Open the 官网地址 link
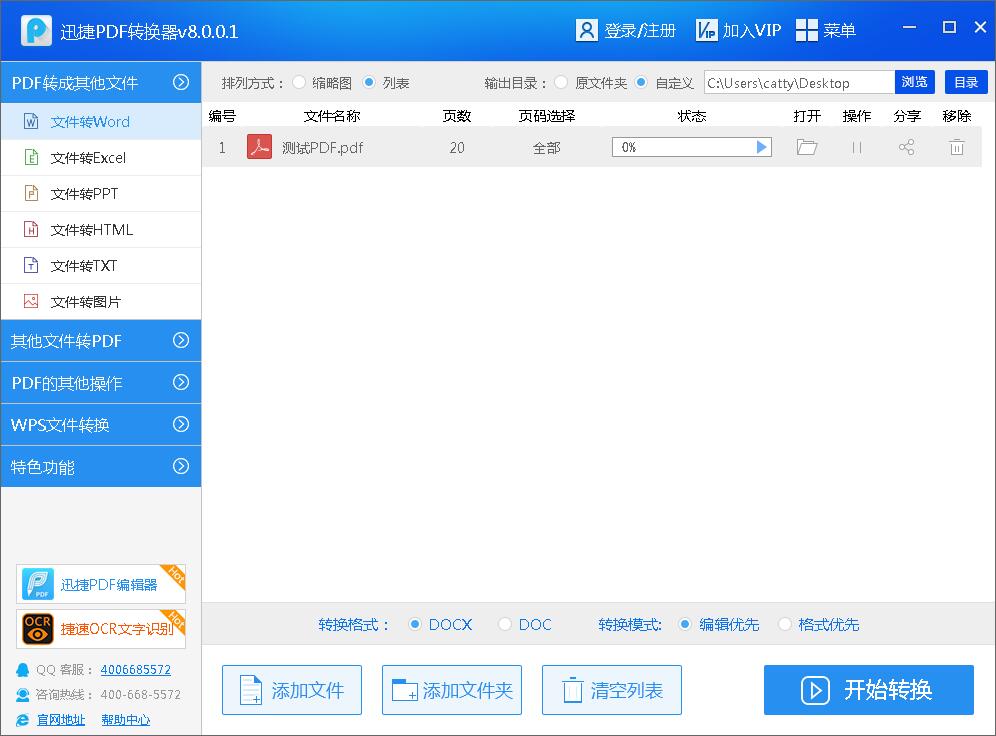996x736 pixels. (x=61, y=719)
